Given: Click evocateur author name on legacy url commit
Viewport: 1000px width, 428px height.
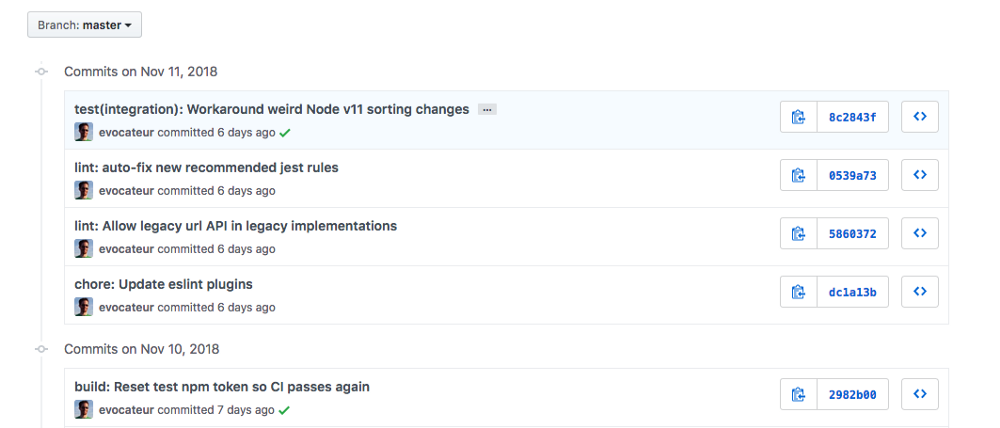Looking at the screenshot, I should pos(126,249).
